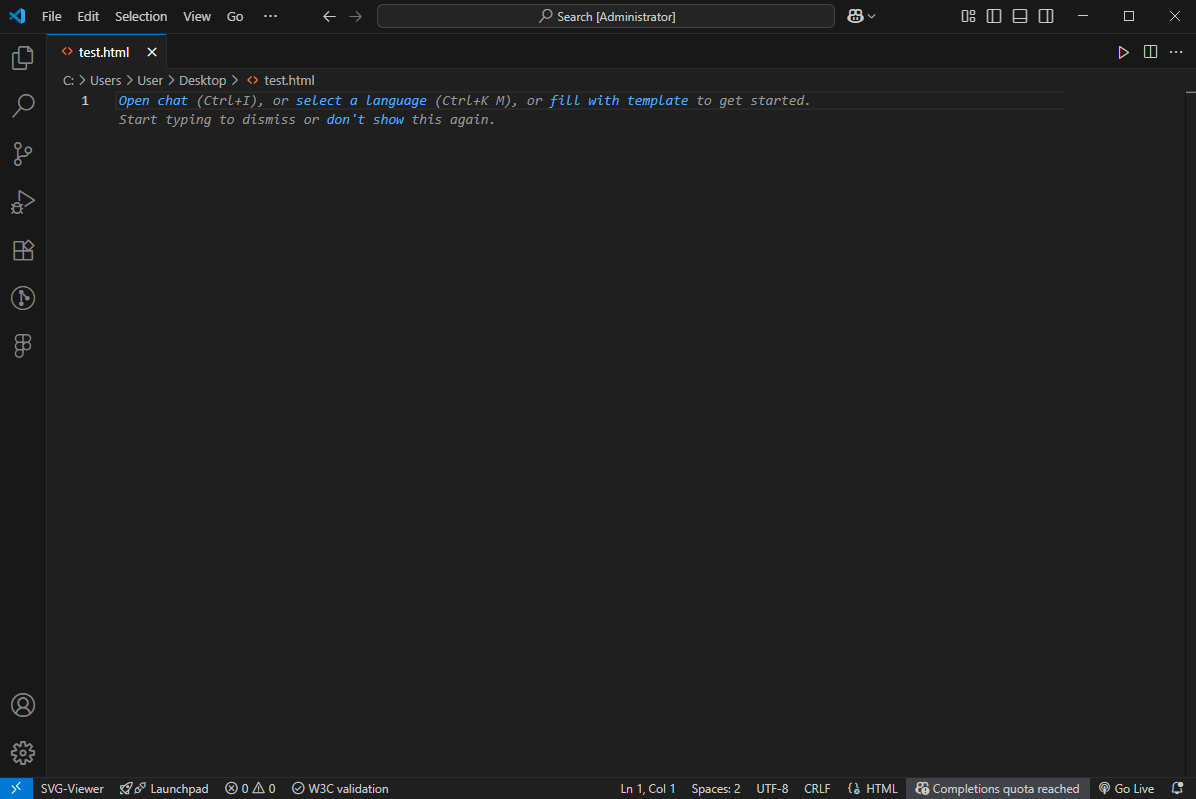The height and width of the screenshot is (799, 1196).
Task: Toggle the bottom Panel visibility
Action: click(x=1018, y=16)
